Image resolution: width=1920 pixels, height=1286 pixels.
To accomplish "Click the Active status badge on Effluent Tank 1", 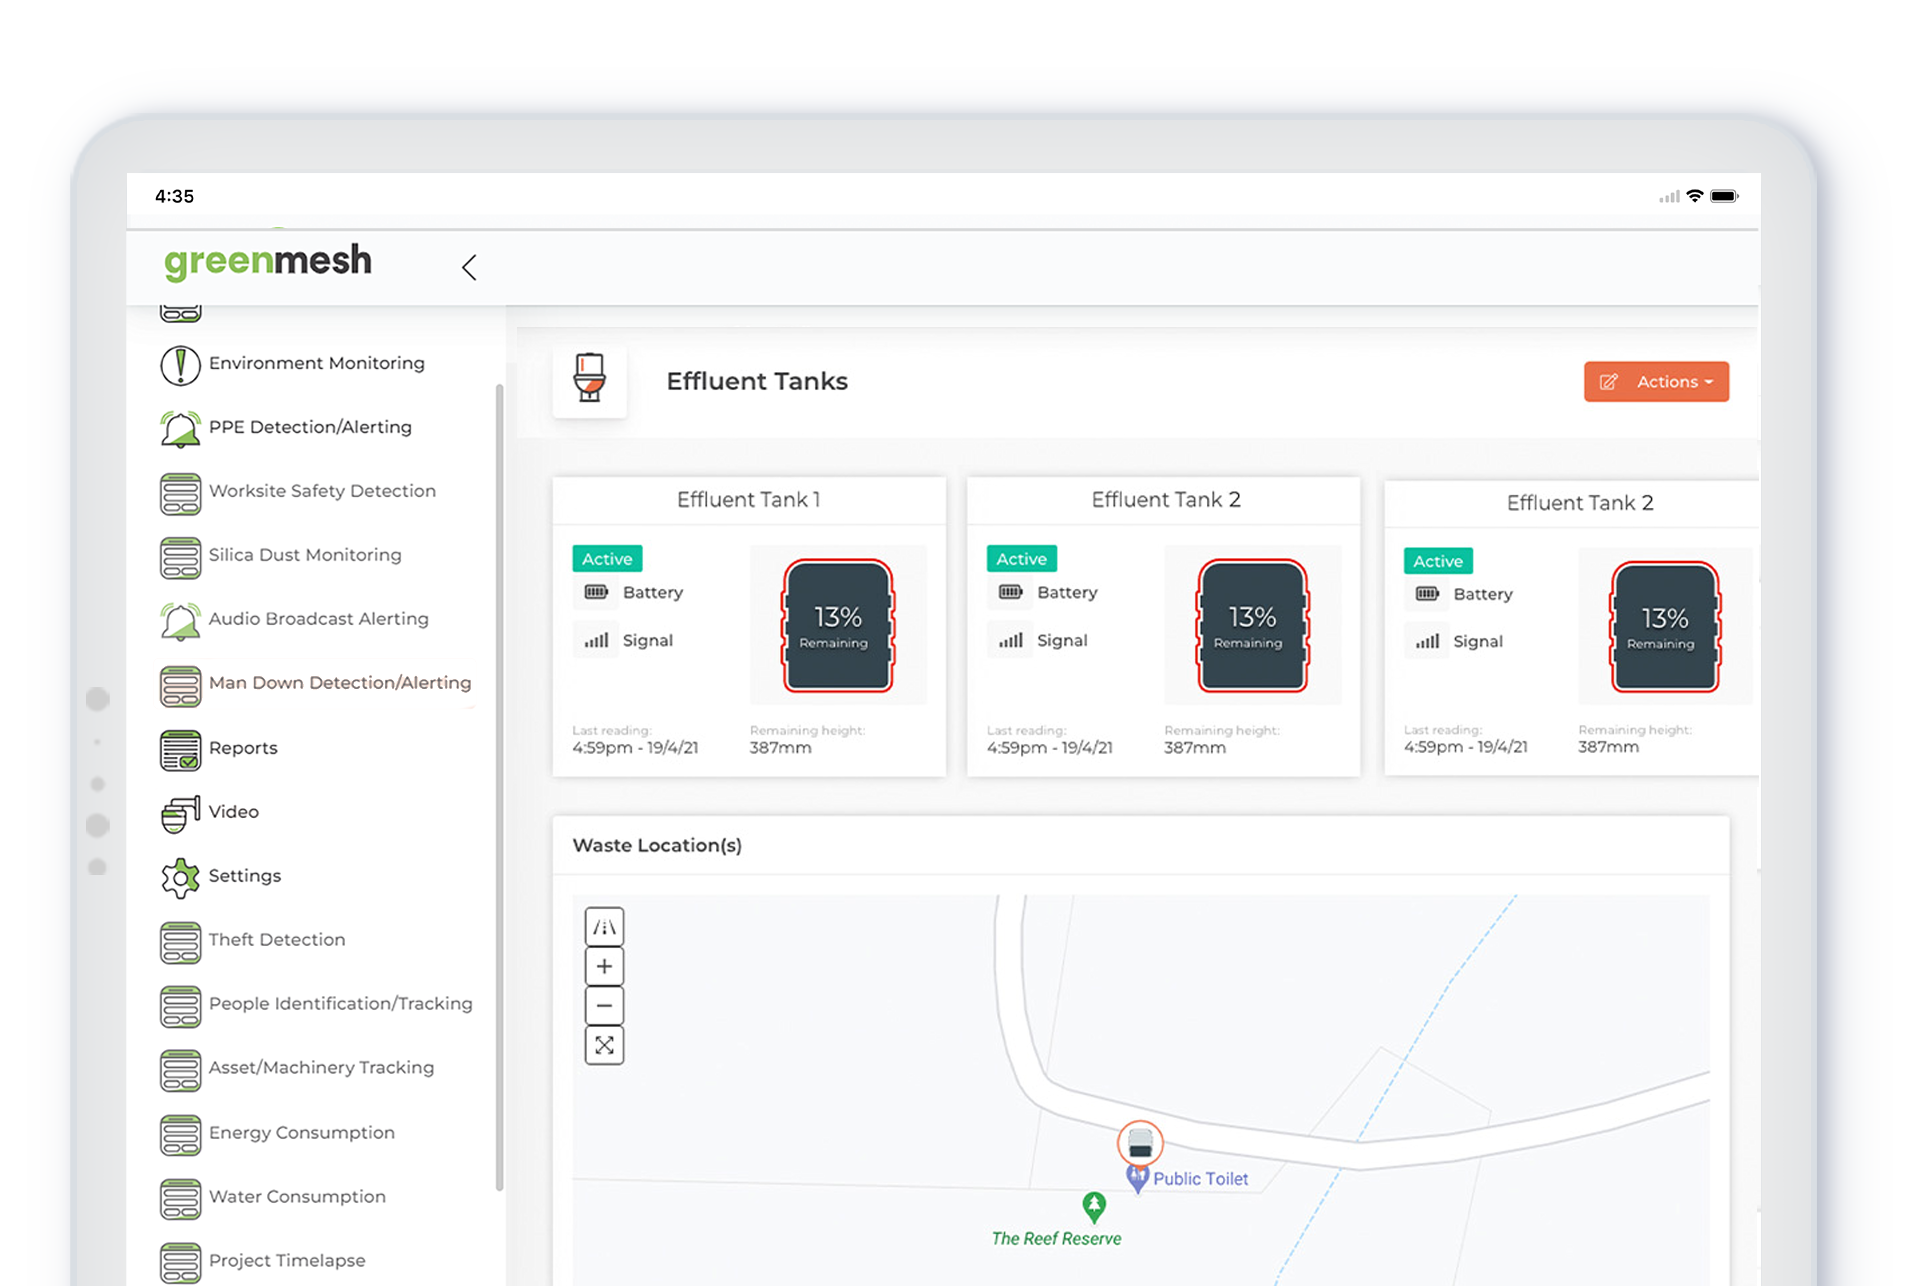I will 607,559.
